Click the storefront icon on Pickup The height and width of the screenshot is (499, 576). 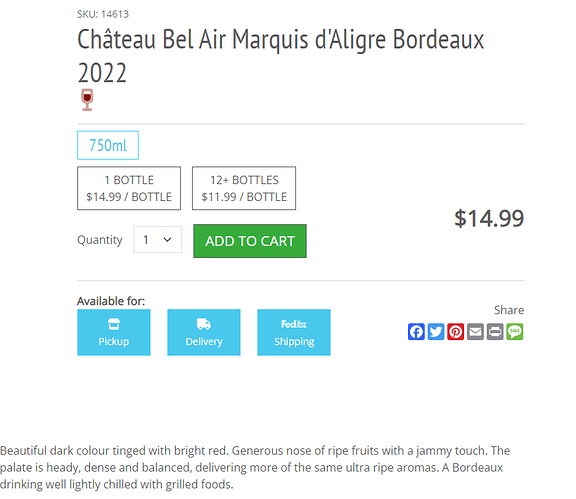point(114,324)
